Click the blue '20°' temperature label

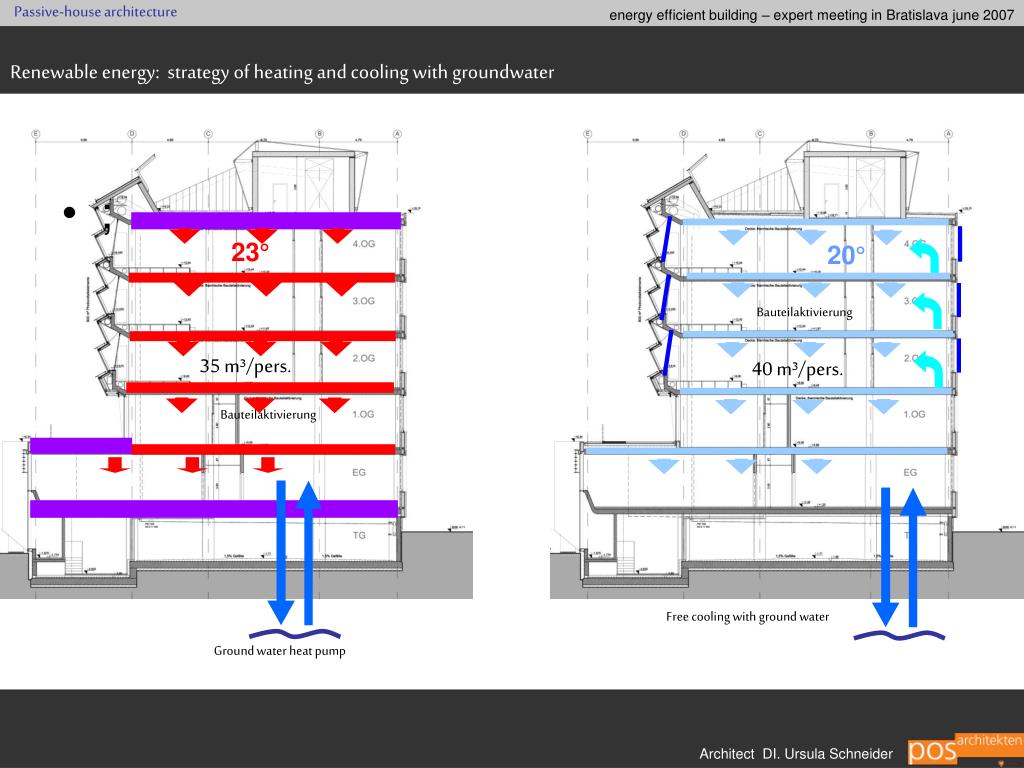tap(846, 255)
